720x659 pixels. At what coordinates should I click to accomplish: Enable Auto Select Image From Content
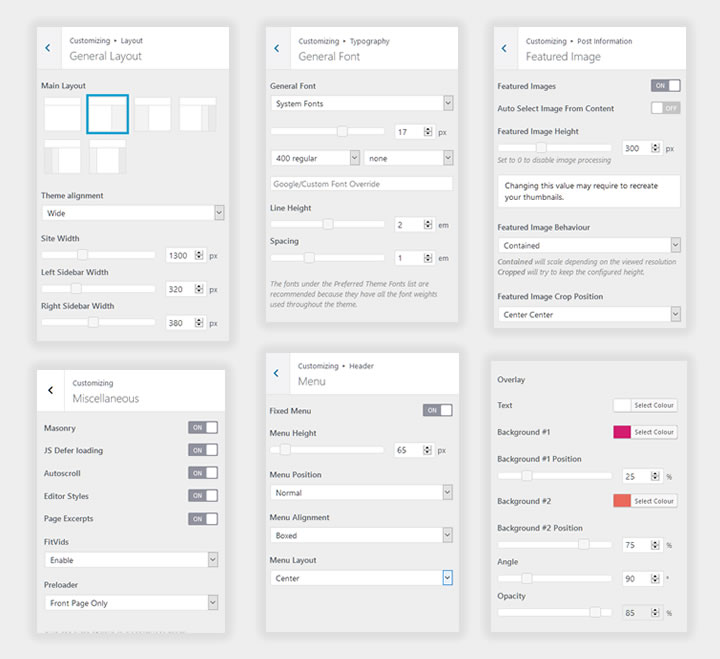[665, 108]
